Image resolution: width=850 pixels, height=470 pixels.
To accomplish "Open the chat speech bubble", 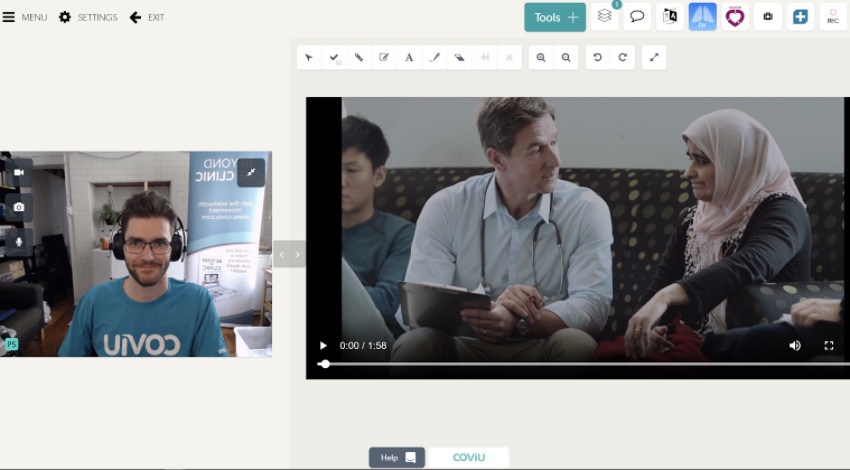I will tap(637, 17).
